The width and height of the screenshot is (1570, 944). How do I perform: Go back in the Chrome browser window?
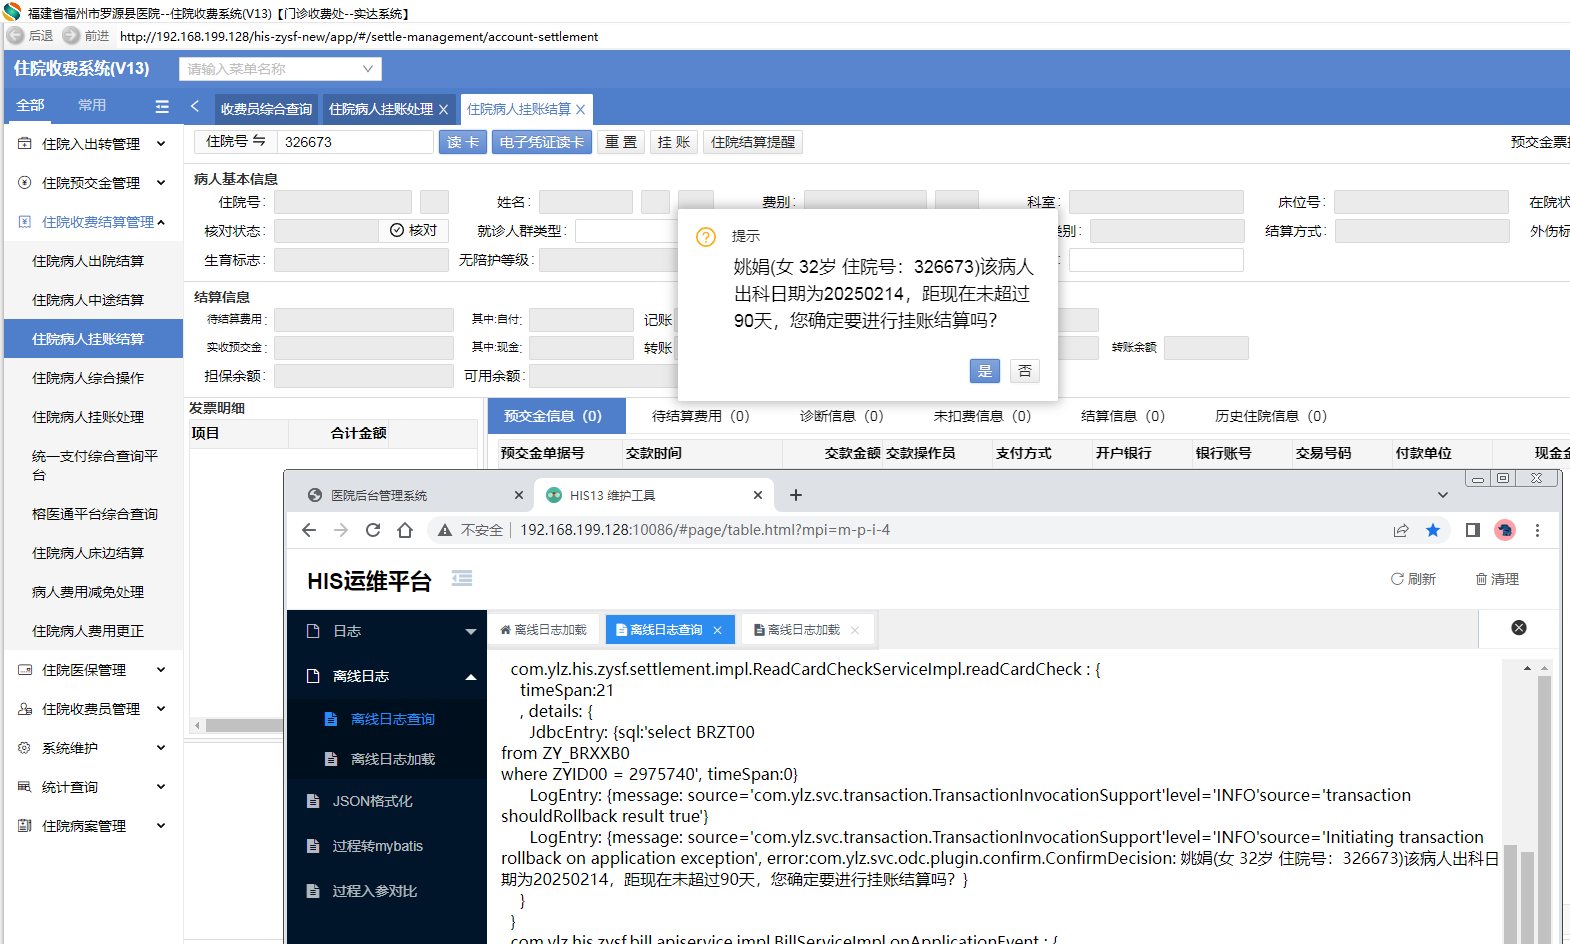(x=309, y=530)
